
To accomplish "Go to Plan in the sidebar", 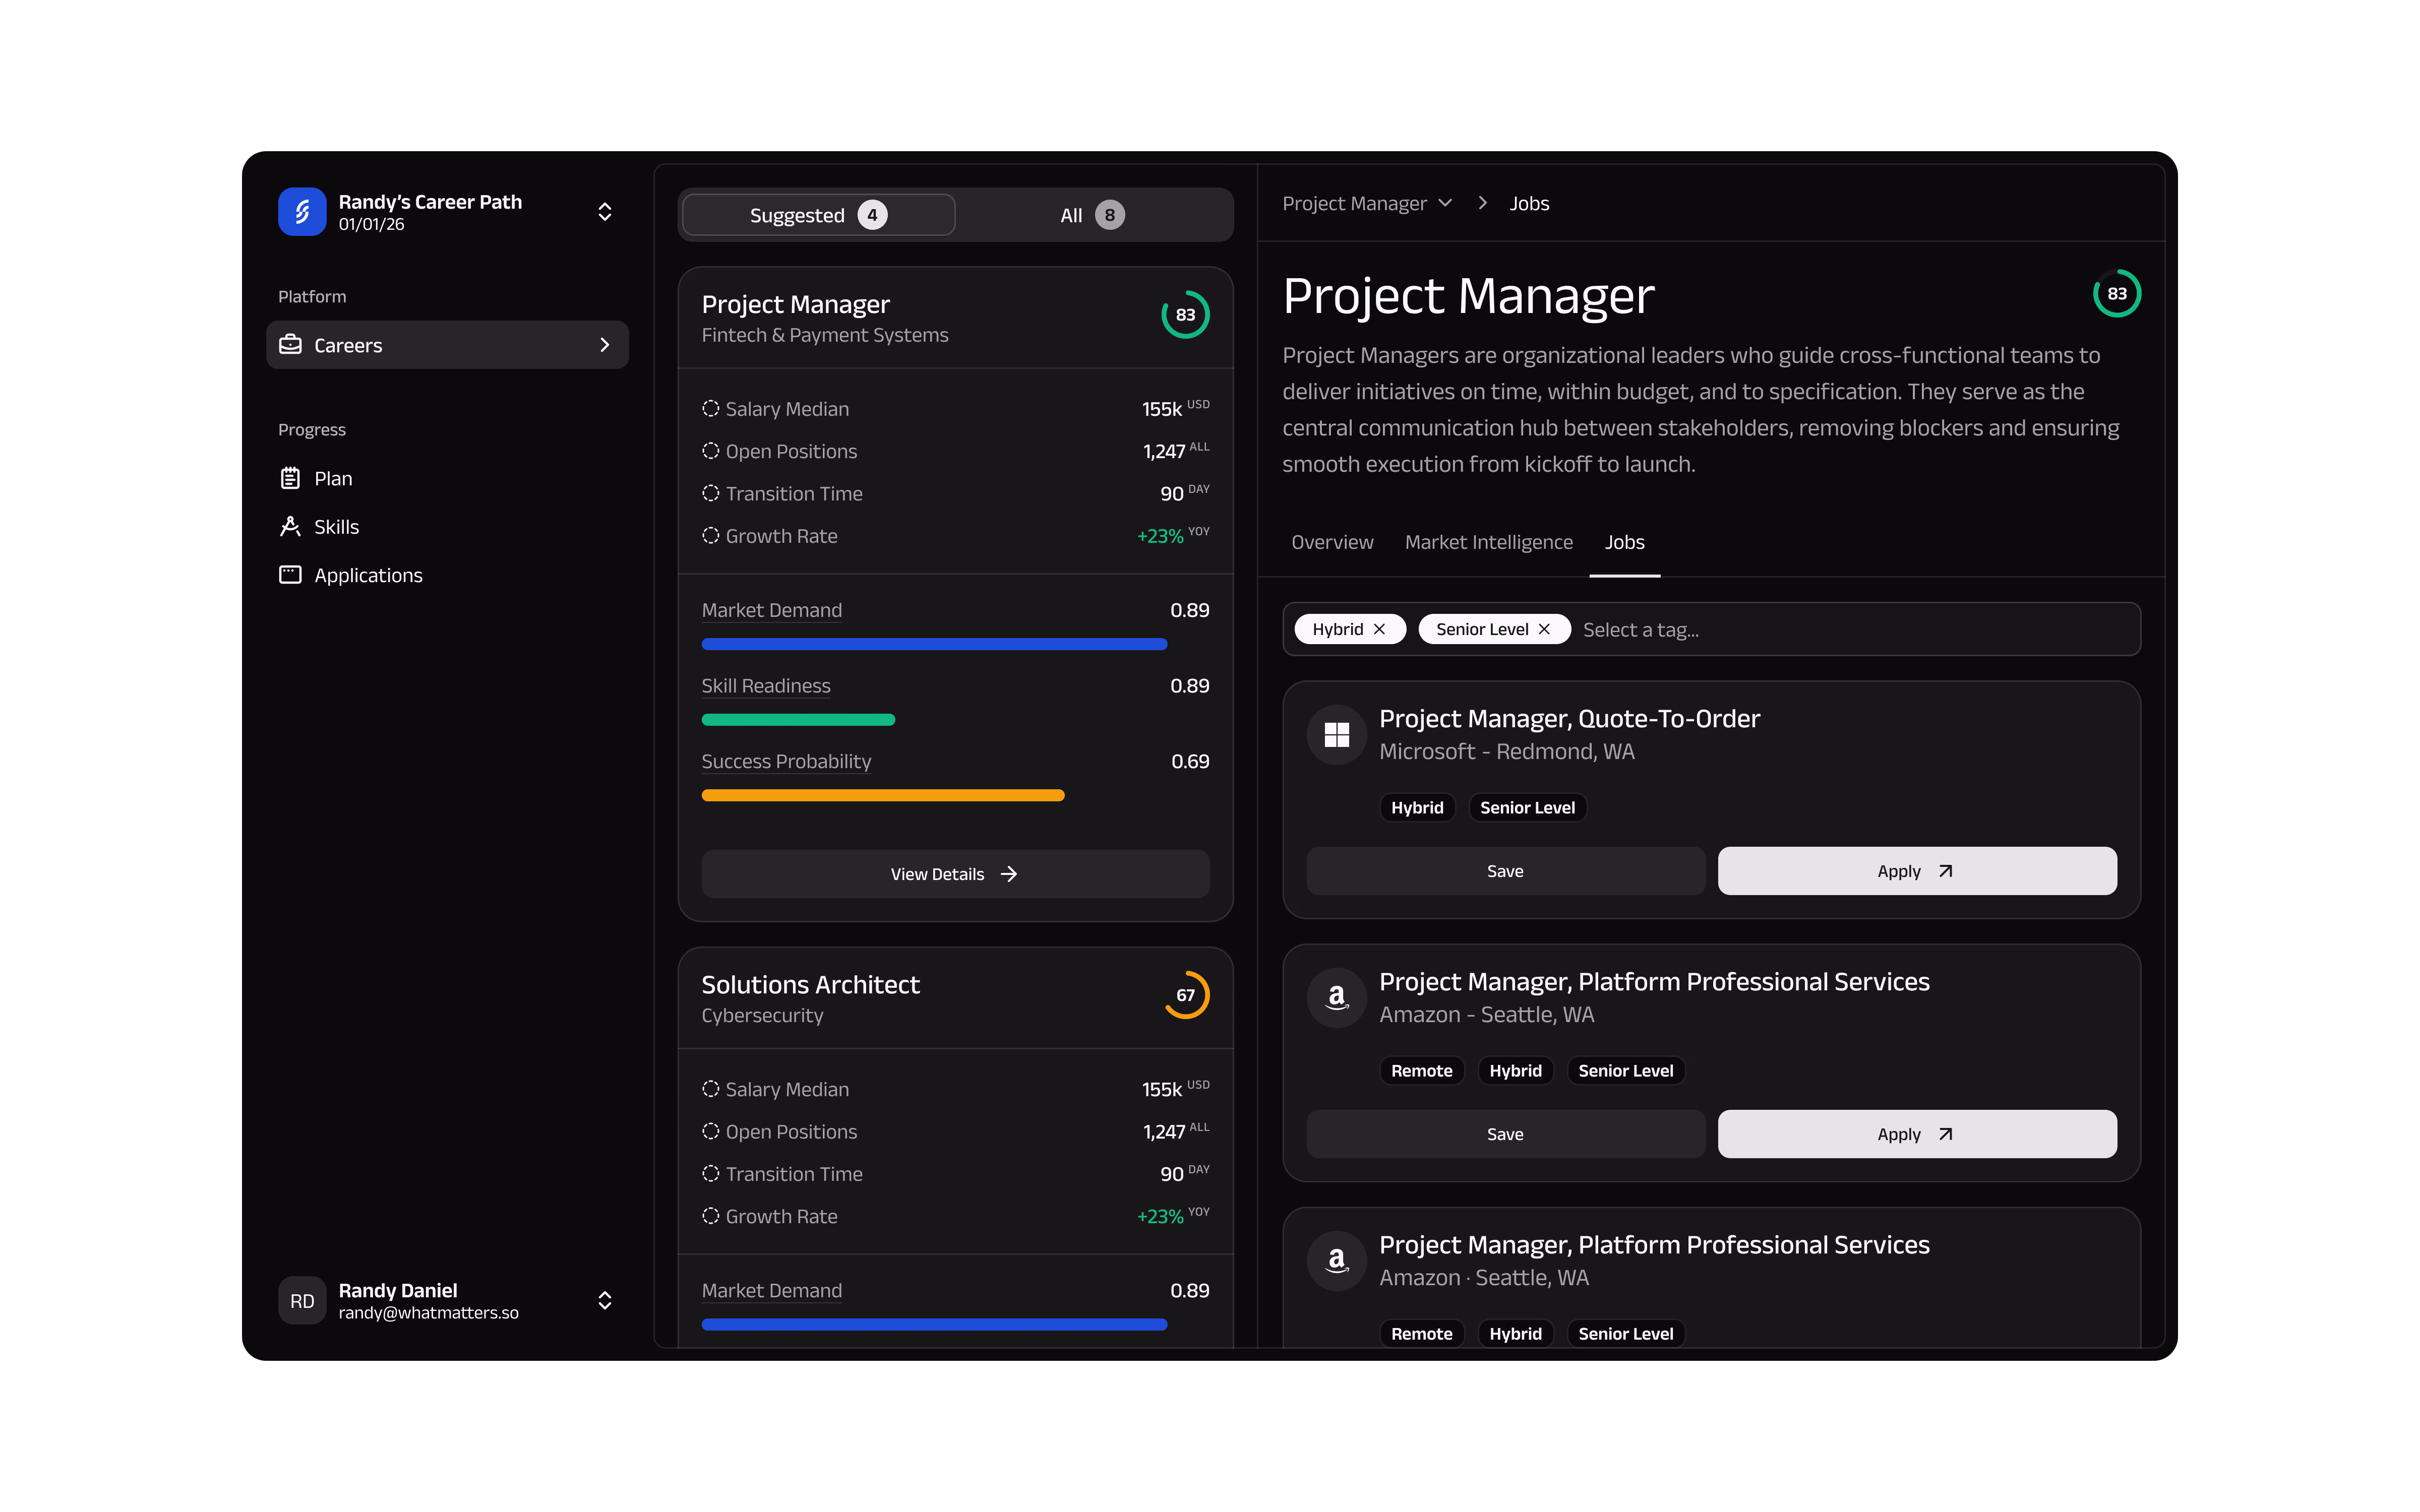I will pyautogui.click(x=447, y=478).
